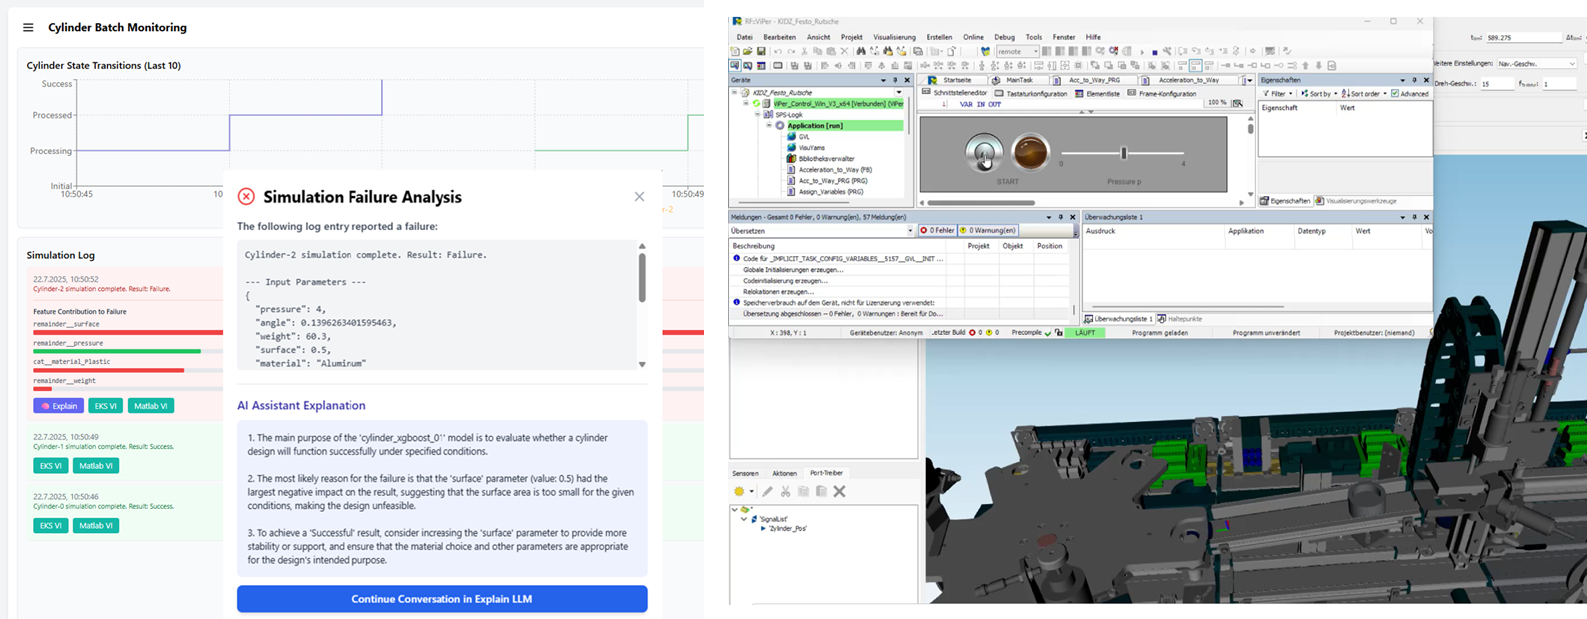Click Continue Conversation in Explain LLM
The height and width of the screenshot is (619, 1587).
point(442,599)
